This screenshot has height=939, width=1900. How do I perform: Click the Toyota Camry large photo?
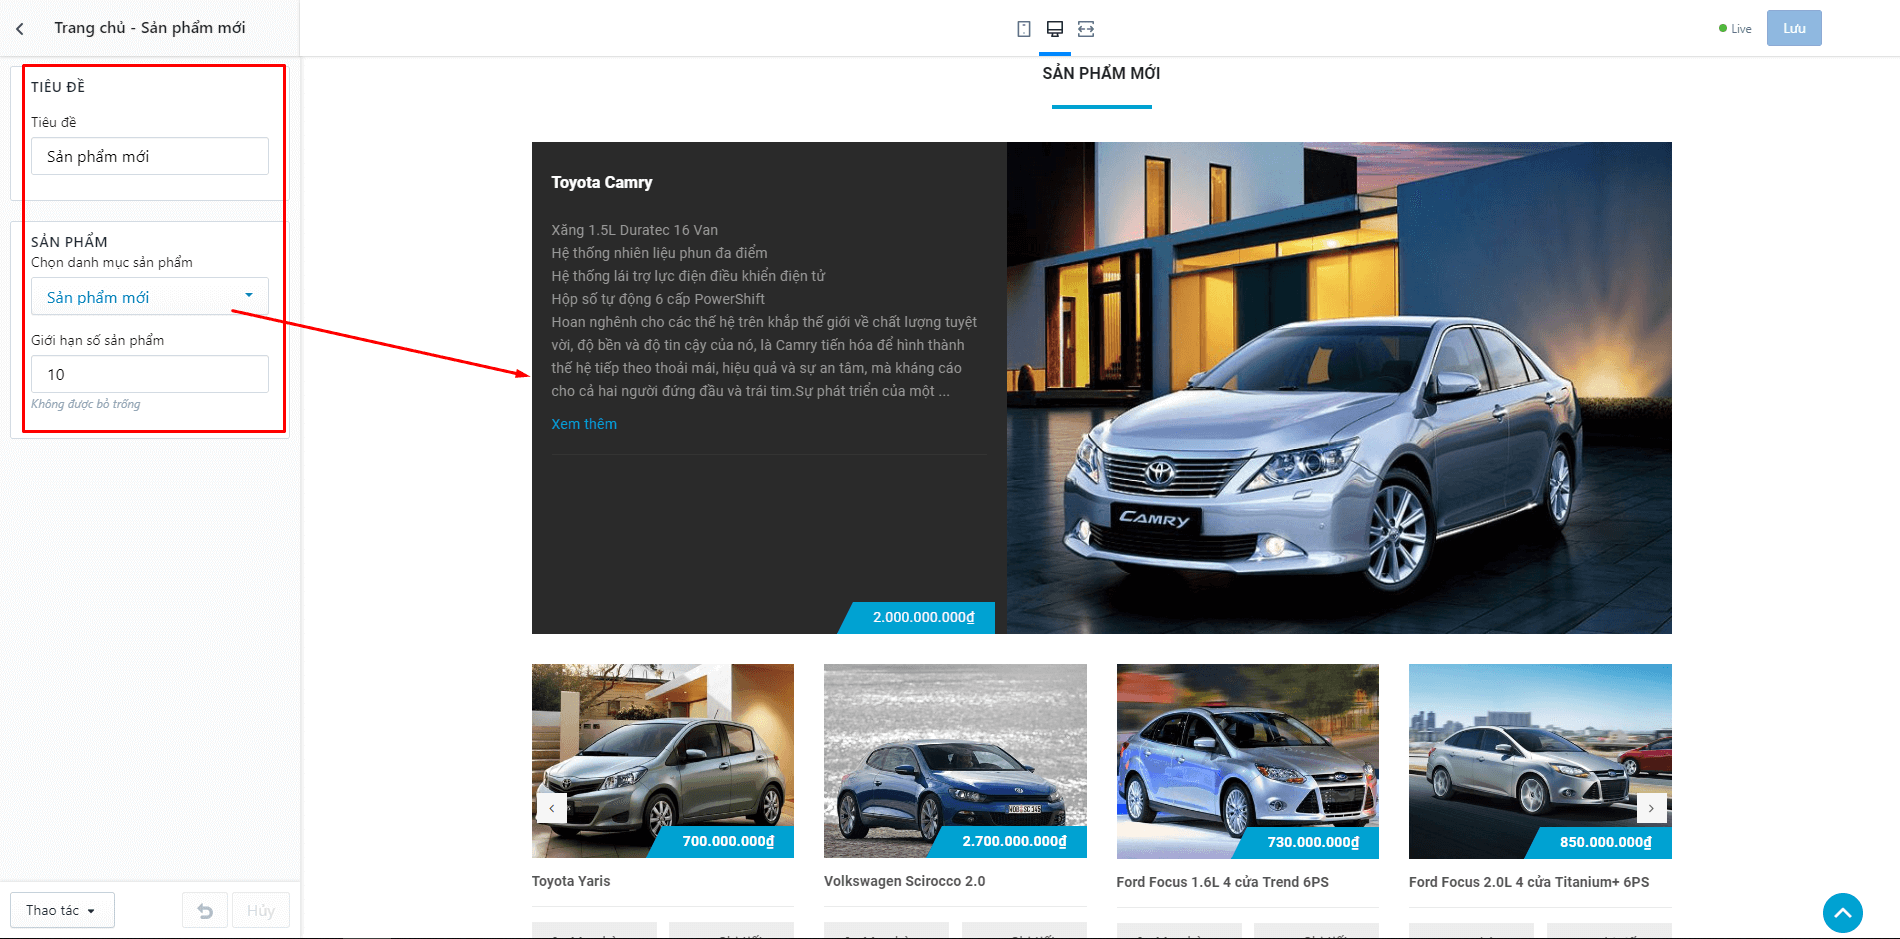pyautogui.click(x=1339, y=388)
